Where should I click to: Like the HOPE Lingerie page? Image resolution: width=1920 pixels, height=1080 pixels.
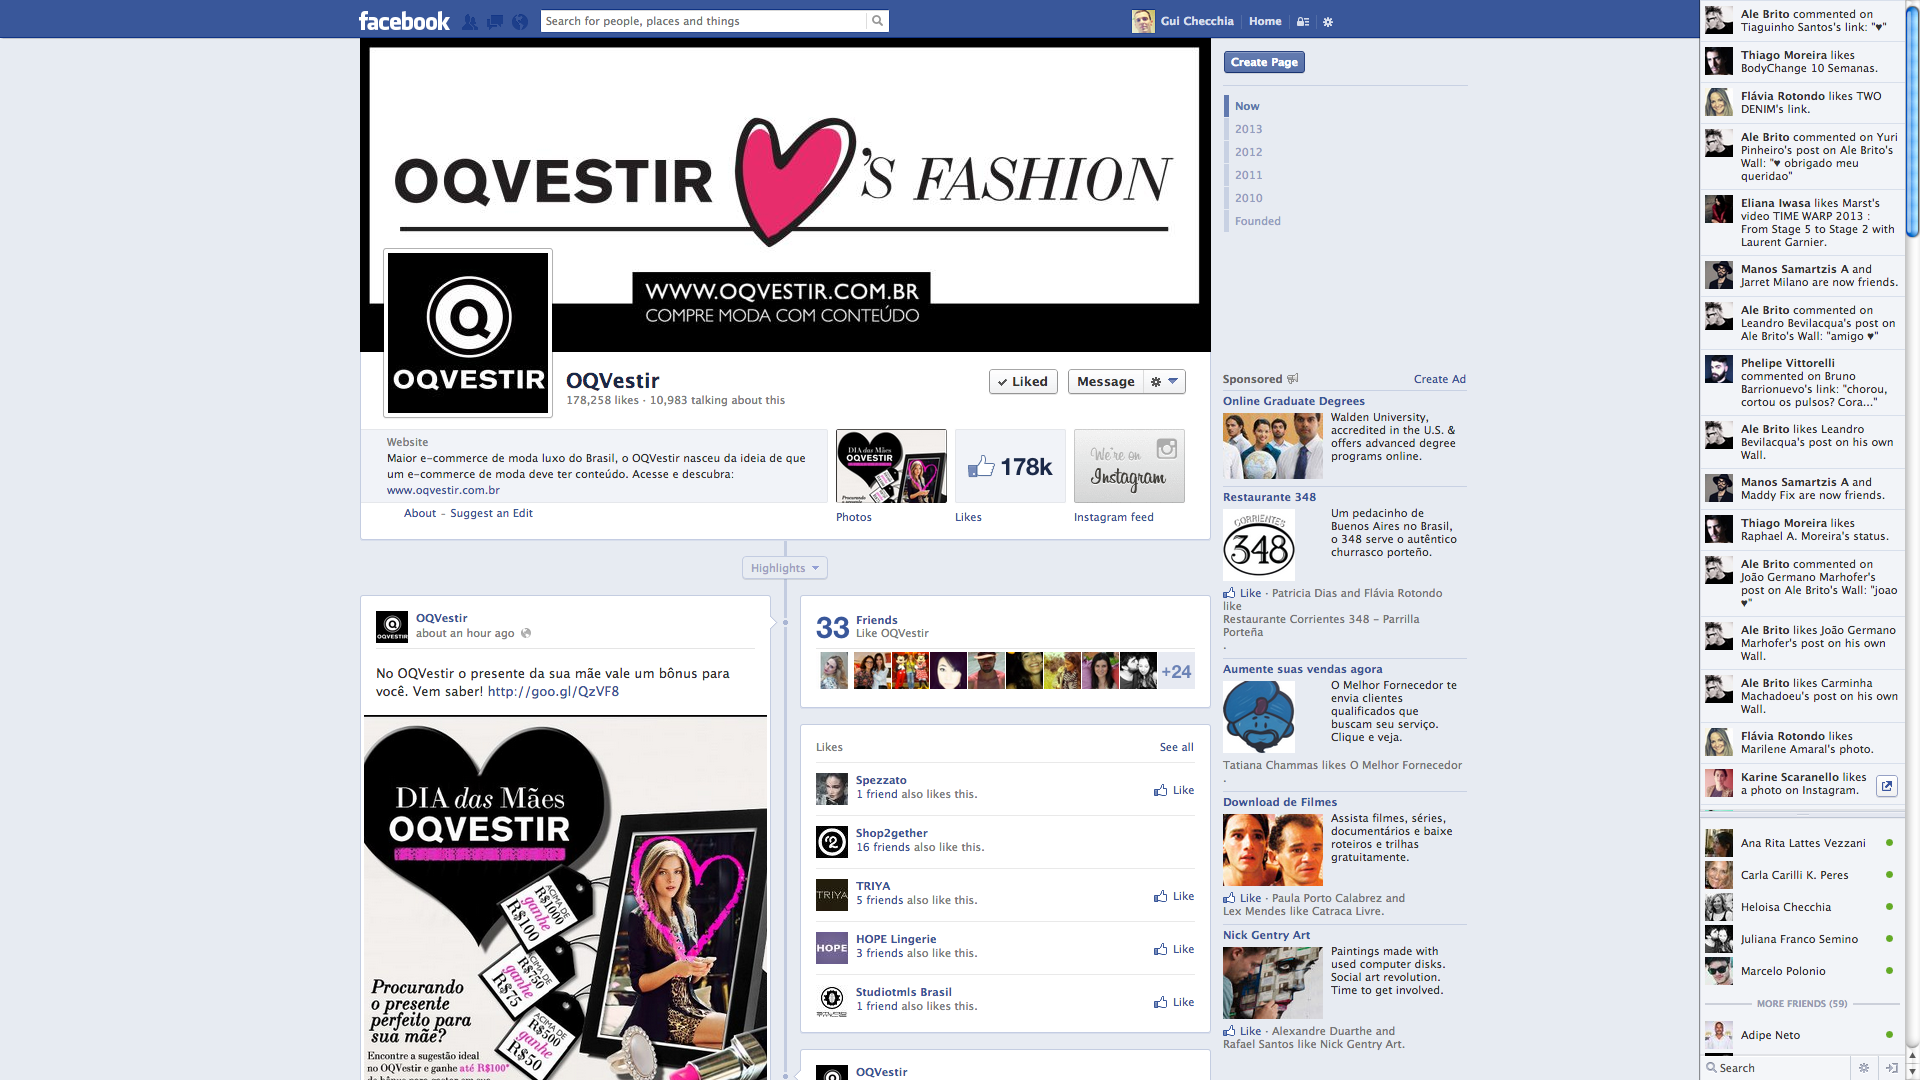click(x=1174, y=949)
